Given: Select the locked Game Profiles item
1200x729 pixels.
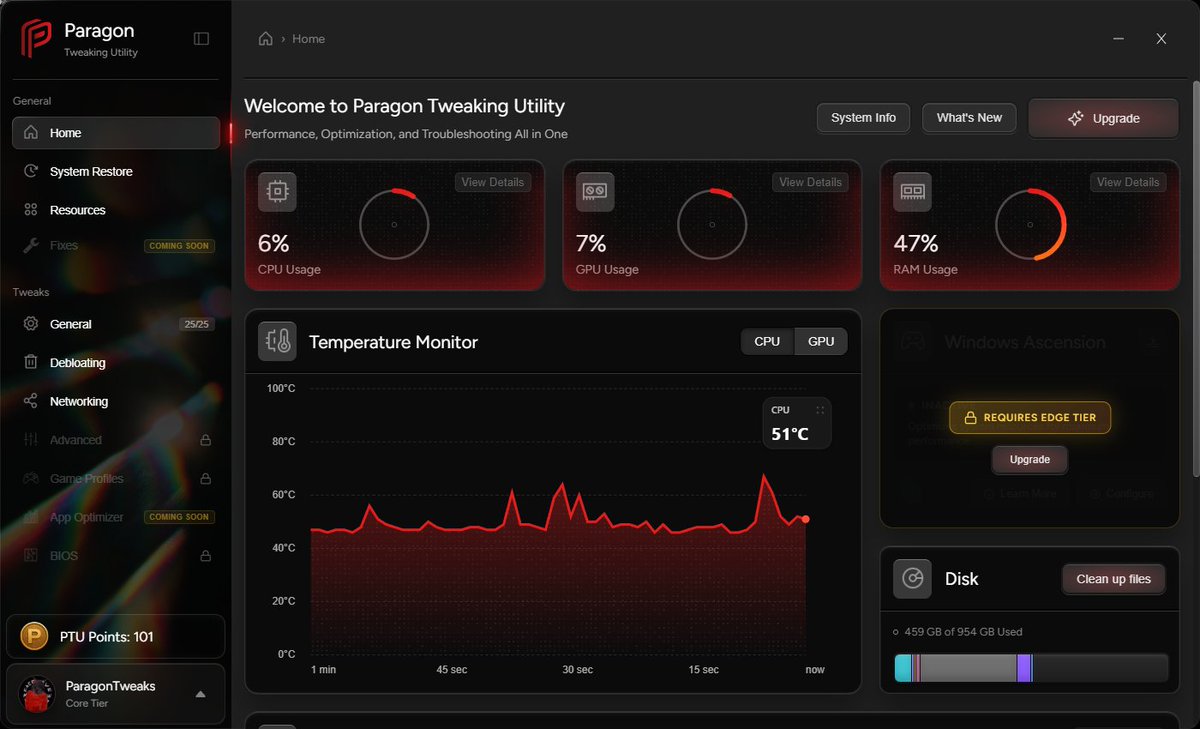Looking at the screenshot, I should pos(116,478).
